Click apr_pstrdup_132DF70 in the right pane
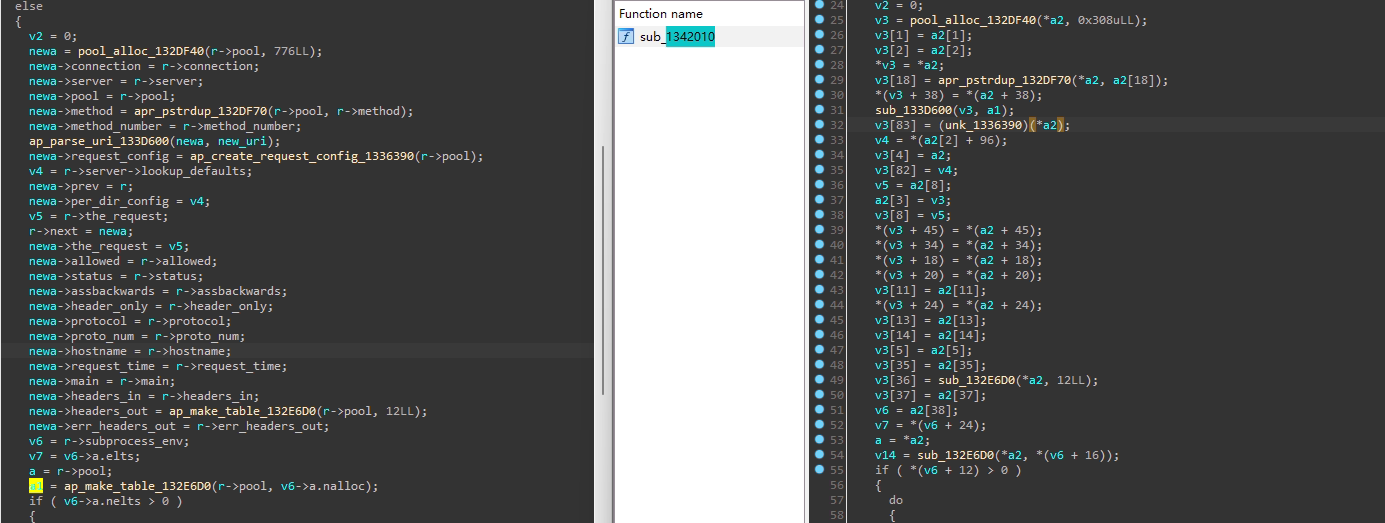 click(1009, 80)
